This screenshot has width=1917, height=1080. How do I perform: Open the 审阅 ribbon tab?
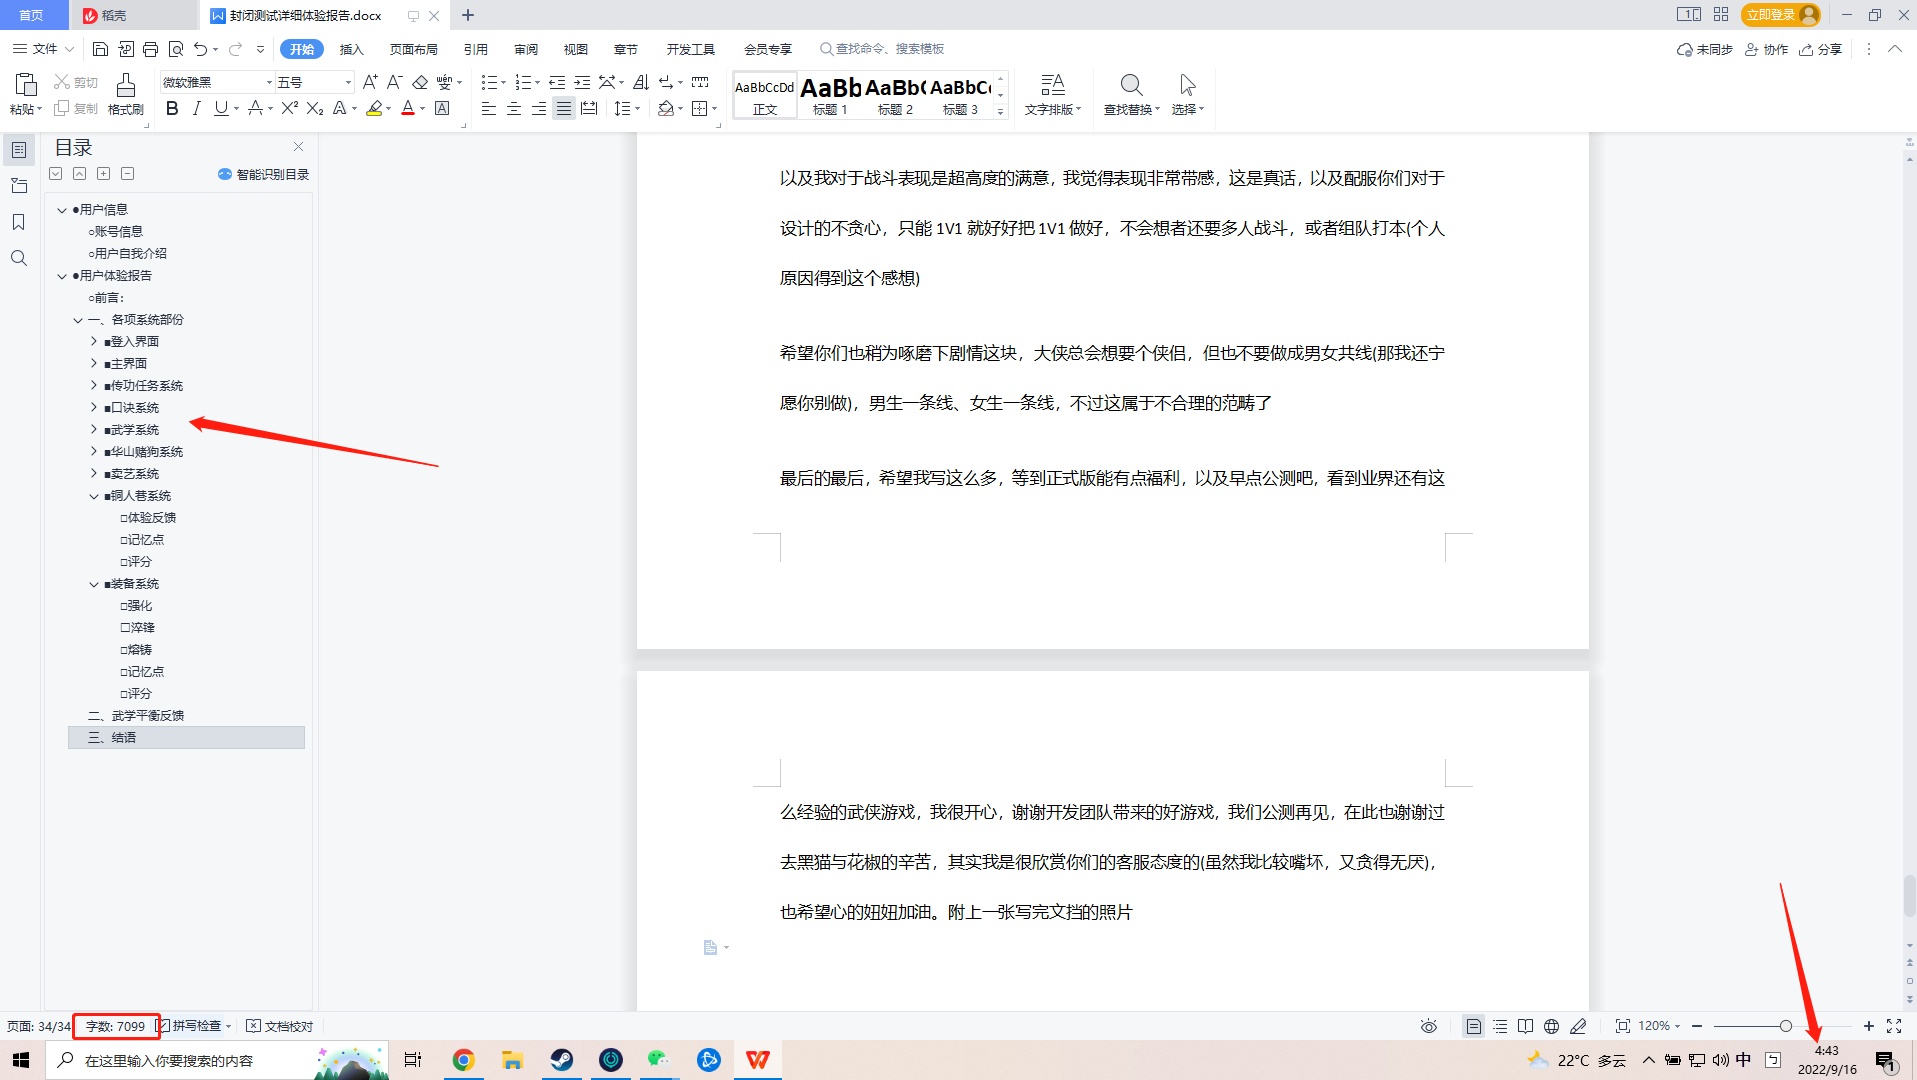coord(526,49)
